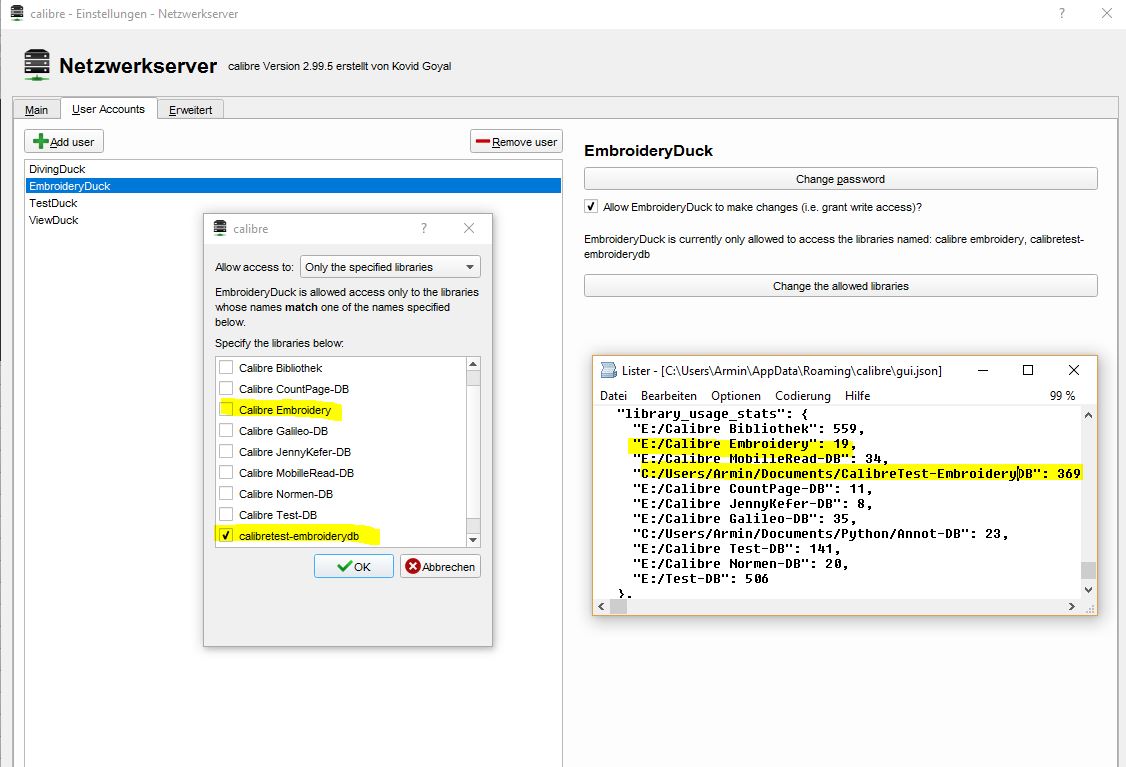
Task: Open the Bearbeiten menu in Lister
Action: click(x=669, y=396)
